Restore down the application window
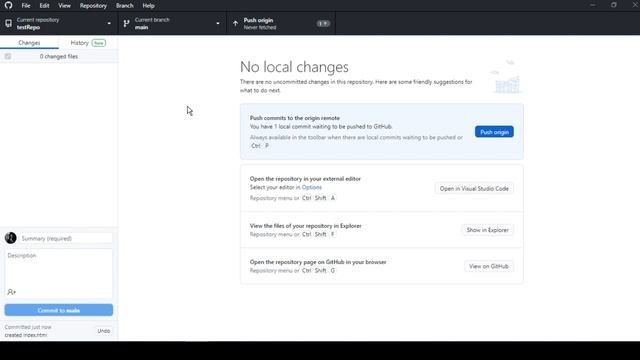640x360 pixels. click(x=613, y=5)
